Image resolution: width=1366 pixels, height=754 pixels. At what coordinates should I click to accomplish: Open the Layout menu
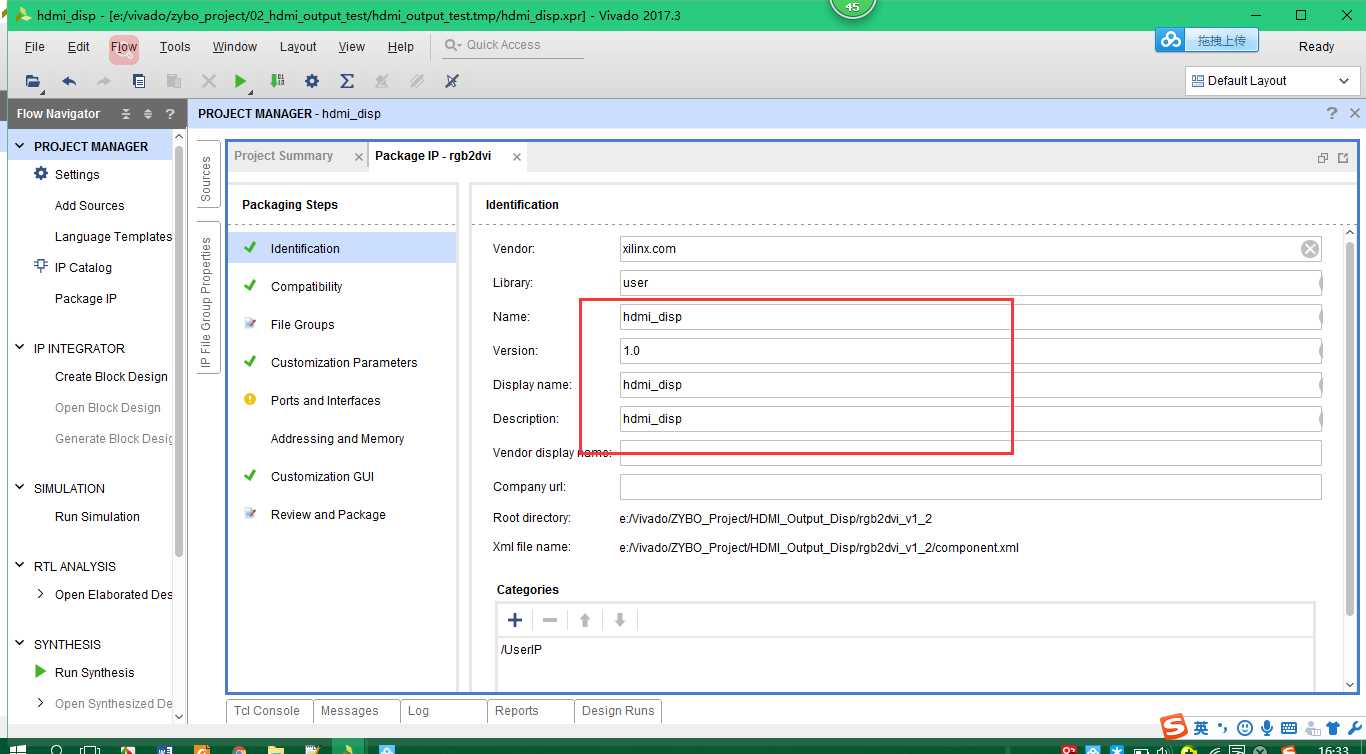point(298,47)
